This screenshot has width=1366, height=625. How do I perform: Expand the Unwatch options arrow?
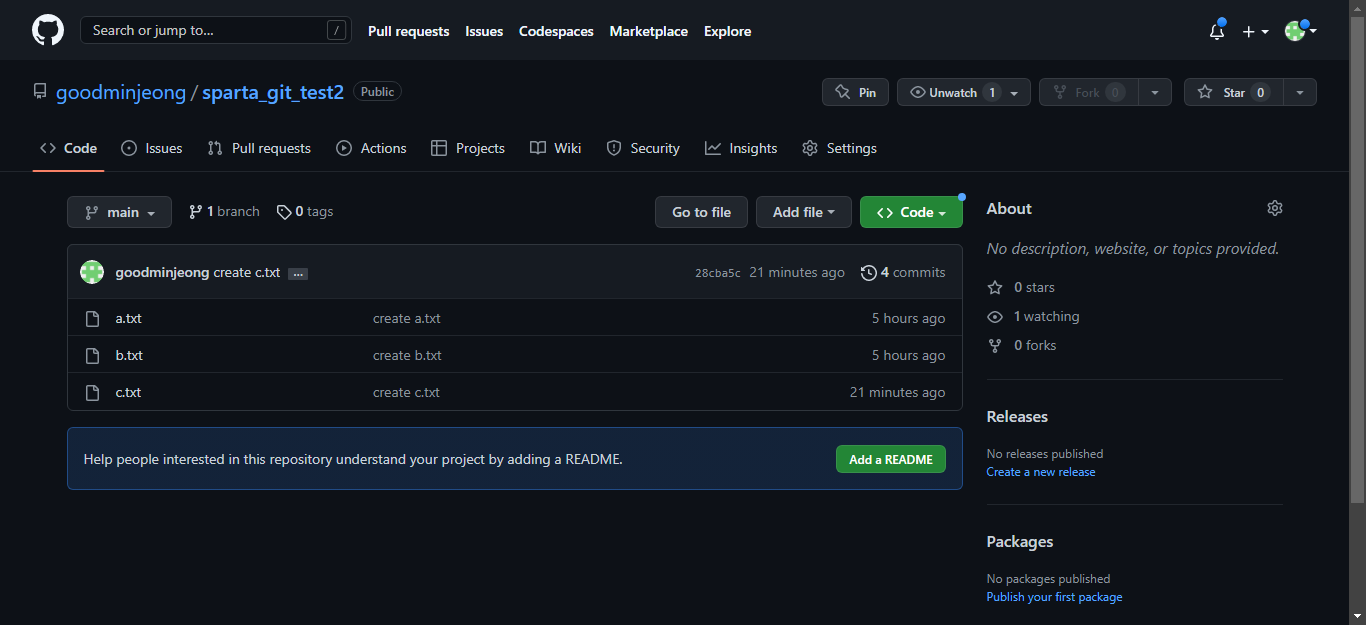pos(1015,92)
